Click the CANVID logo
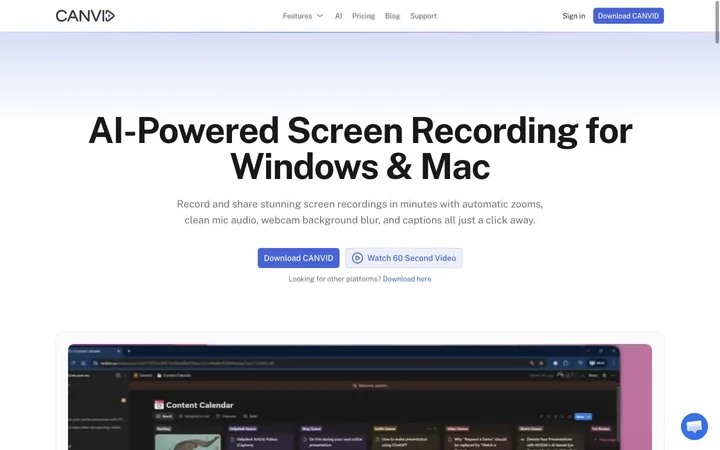Viewport: 720px width, 450px height. click(85, 16)
